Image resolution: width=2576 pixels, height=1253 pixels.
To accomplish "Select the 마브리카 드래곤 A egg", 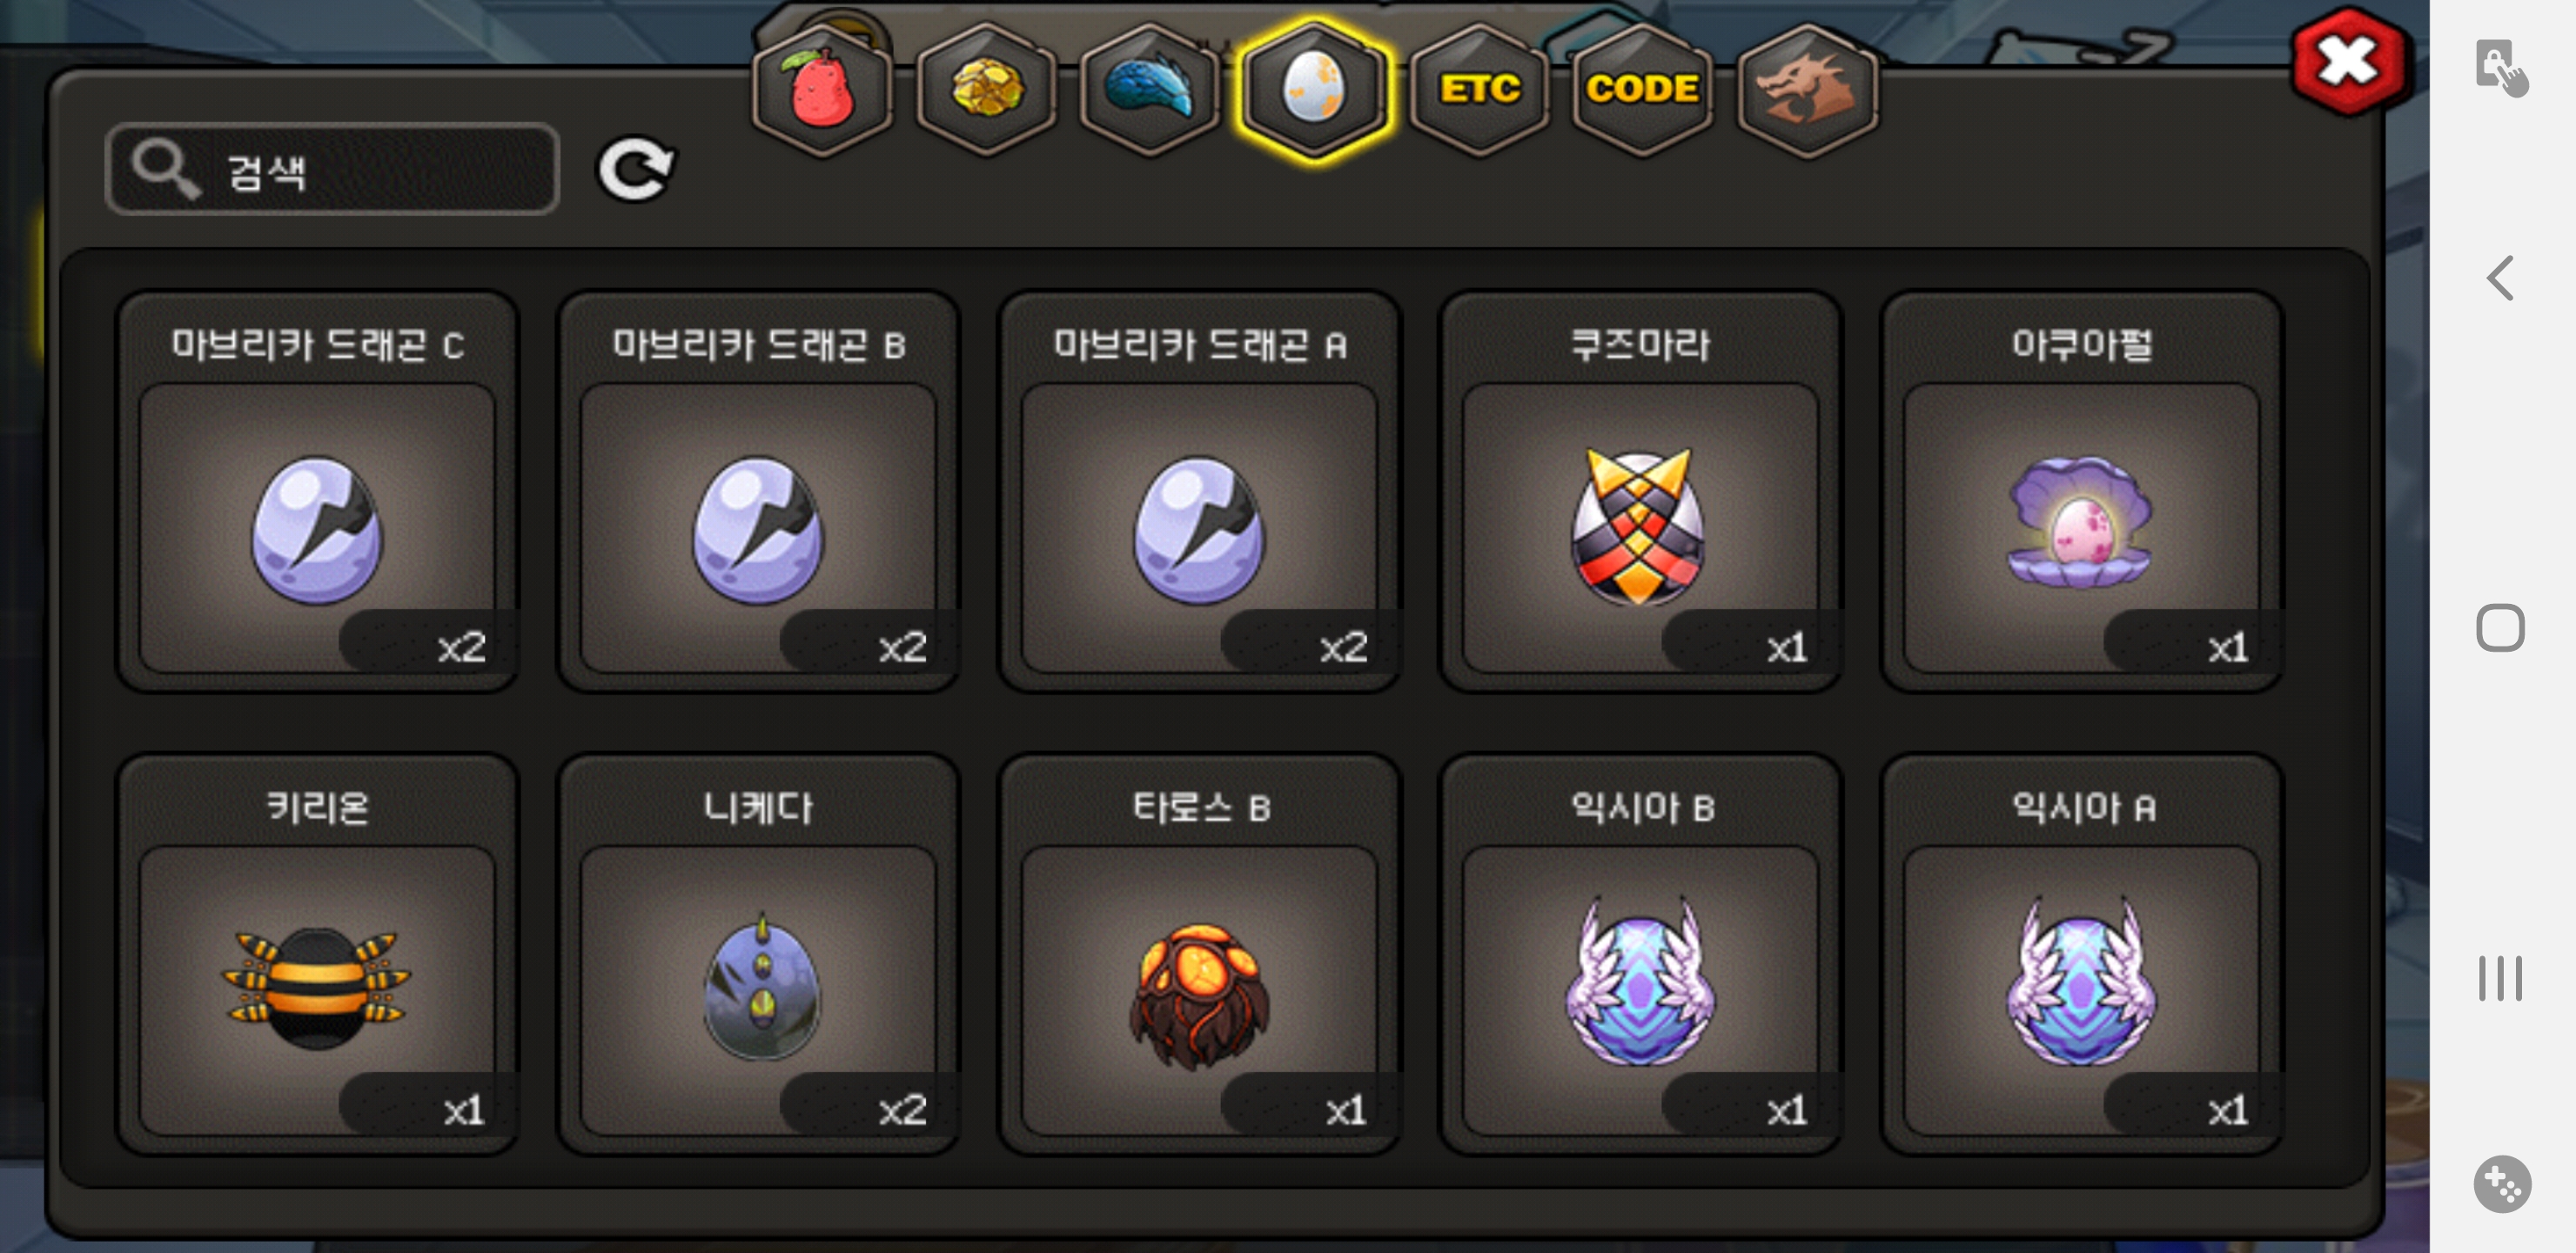I will tap(1199, 491).
